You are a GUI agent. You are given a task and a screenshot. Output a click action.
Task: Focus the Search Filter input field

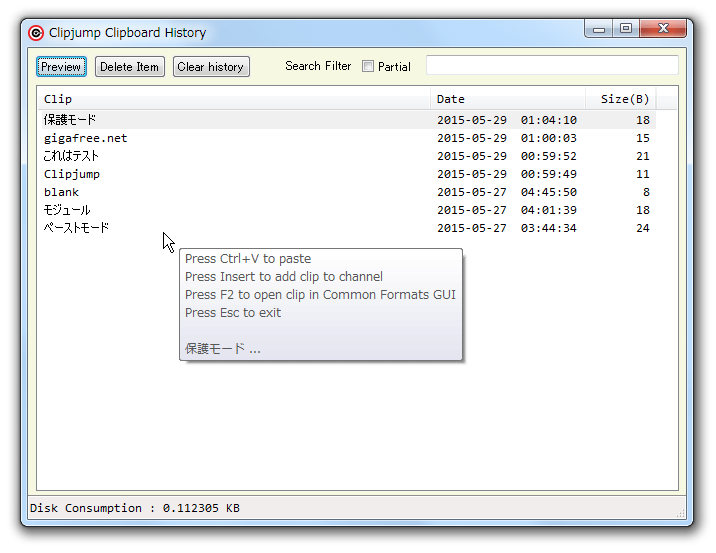[552, 65]
